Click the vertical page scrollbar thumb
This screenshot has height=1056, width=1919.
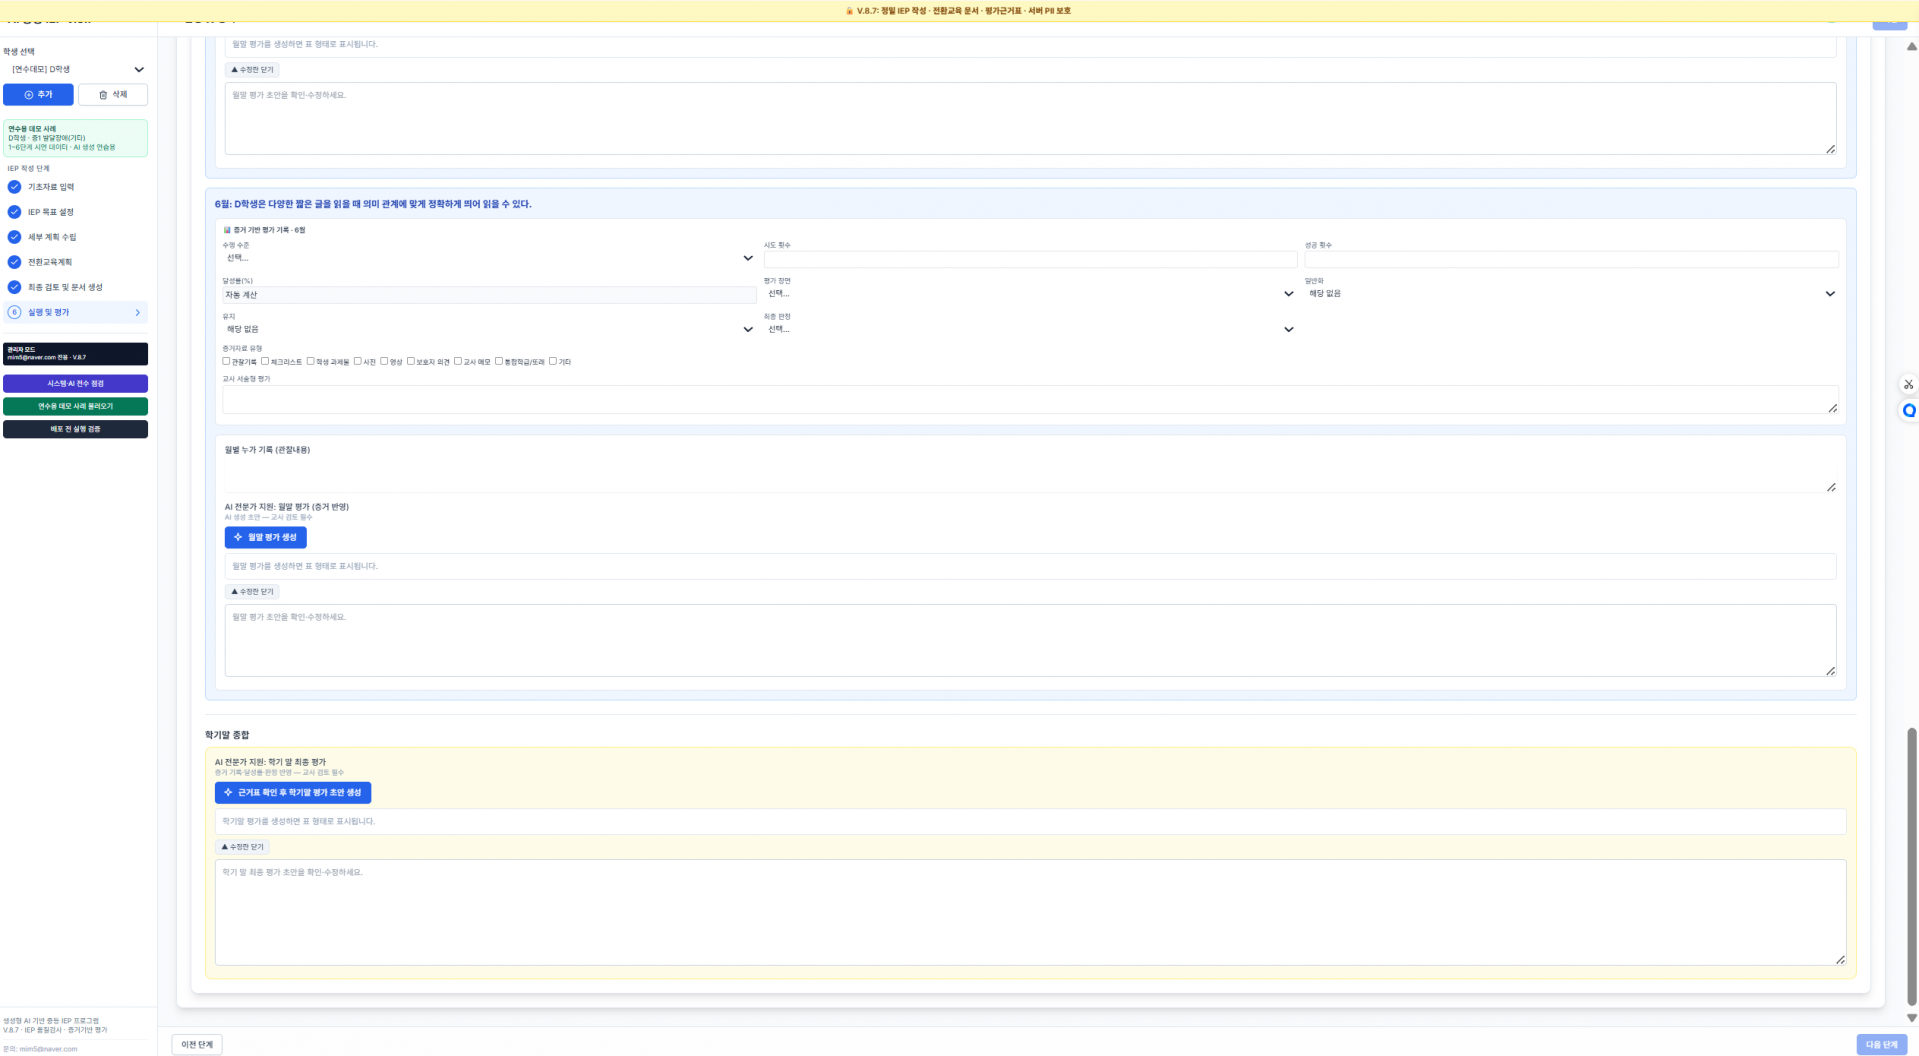point(1911,865)
